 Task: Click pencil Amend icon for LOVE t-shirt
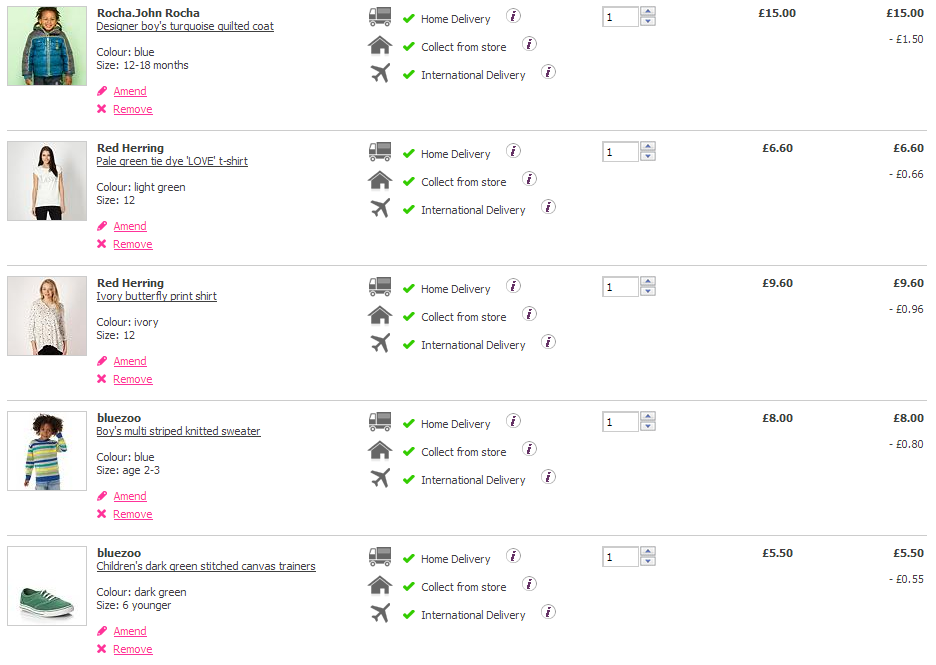pos(102,226)
